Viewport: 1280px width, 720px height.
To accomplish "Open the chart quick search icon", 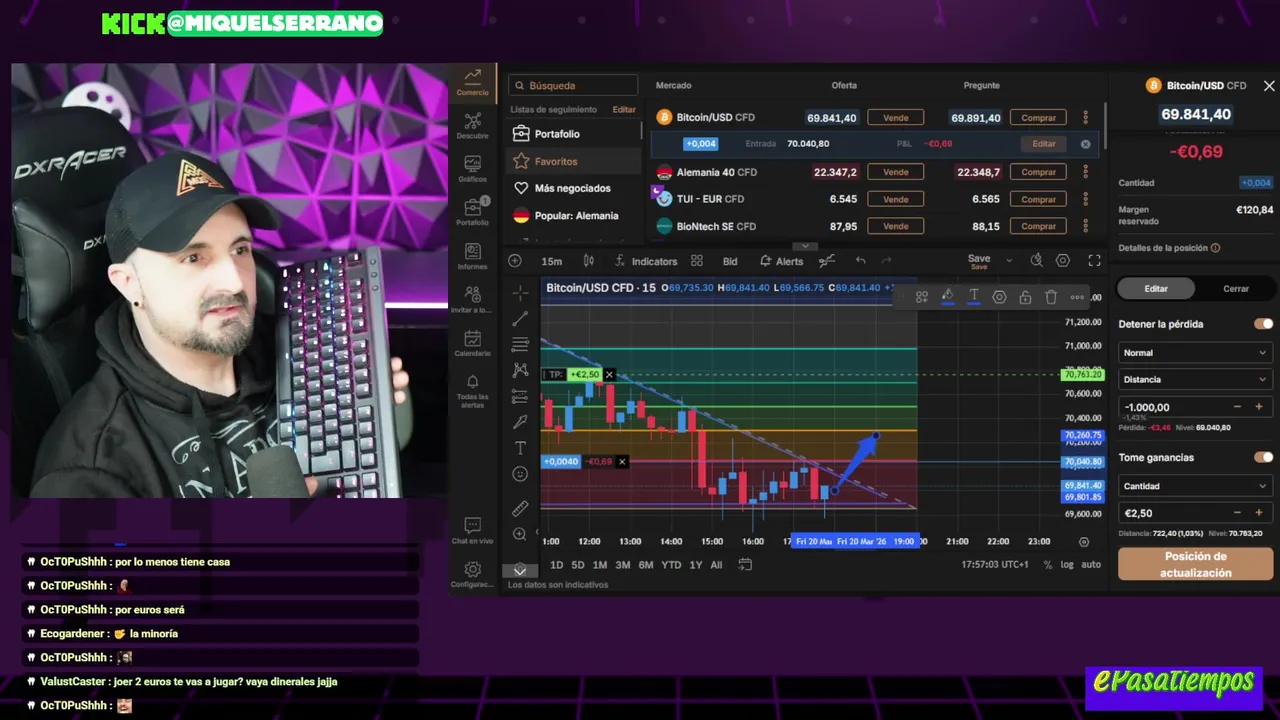I will (1036, 261).
